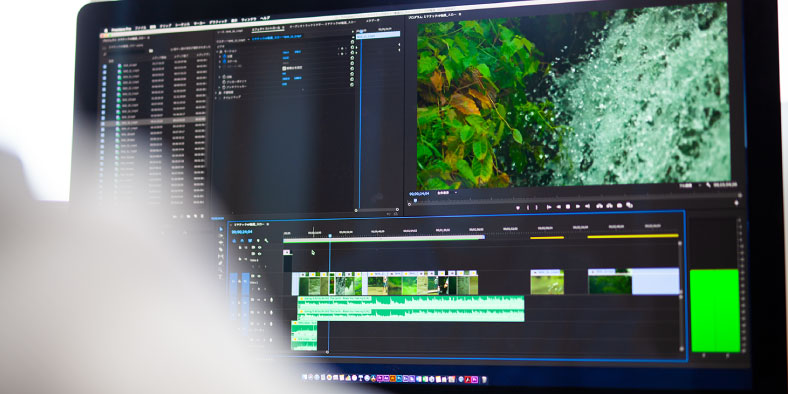
Task: Click the Go to In point button
Action: (549, 207)
